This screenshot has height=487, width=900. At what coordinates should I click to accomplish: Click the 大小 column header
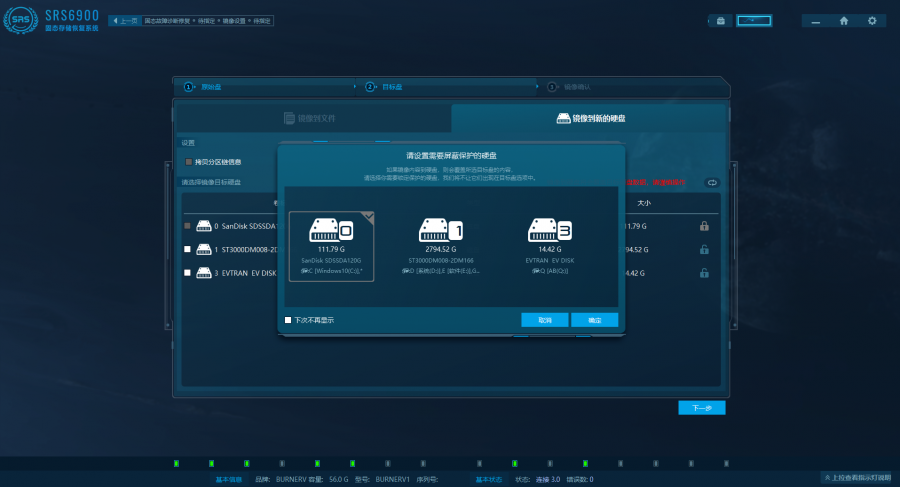[644, 203]
